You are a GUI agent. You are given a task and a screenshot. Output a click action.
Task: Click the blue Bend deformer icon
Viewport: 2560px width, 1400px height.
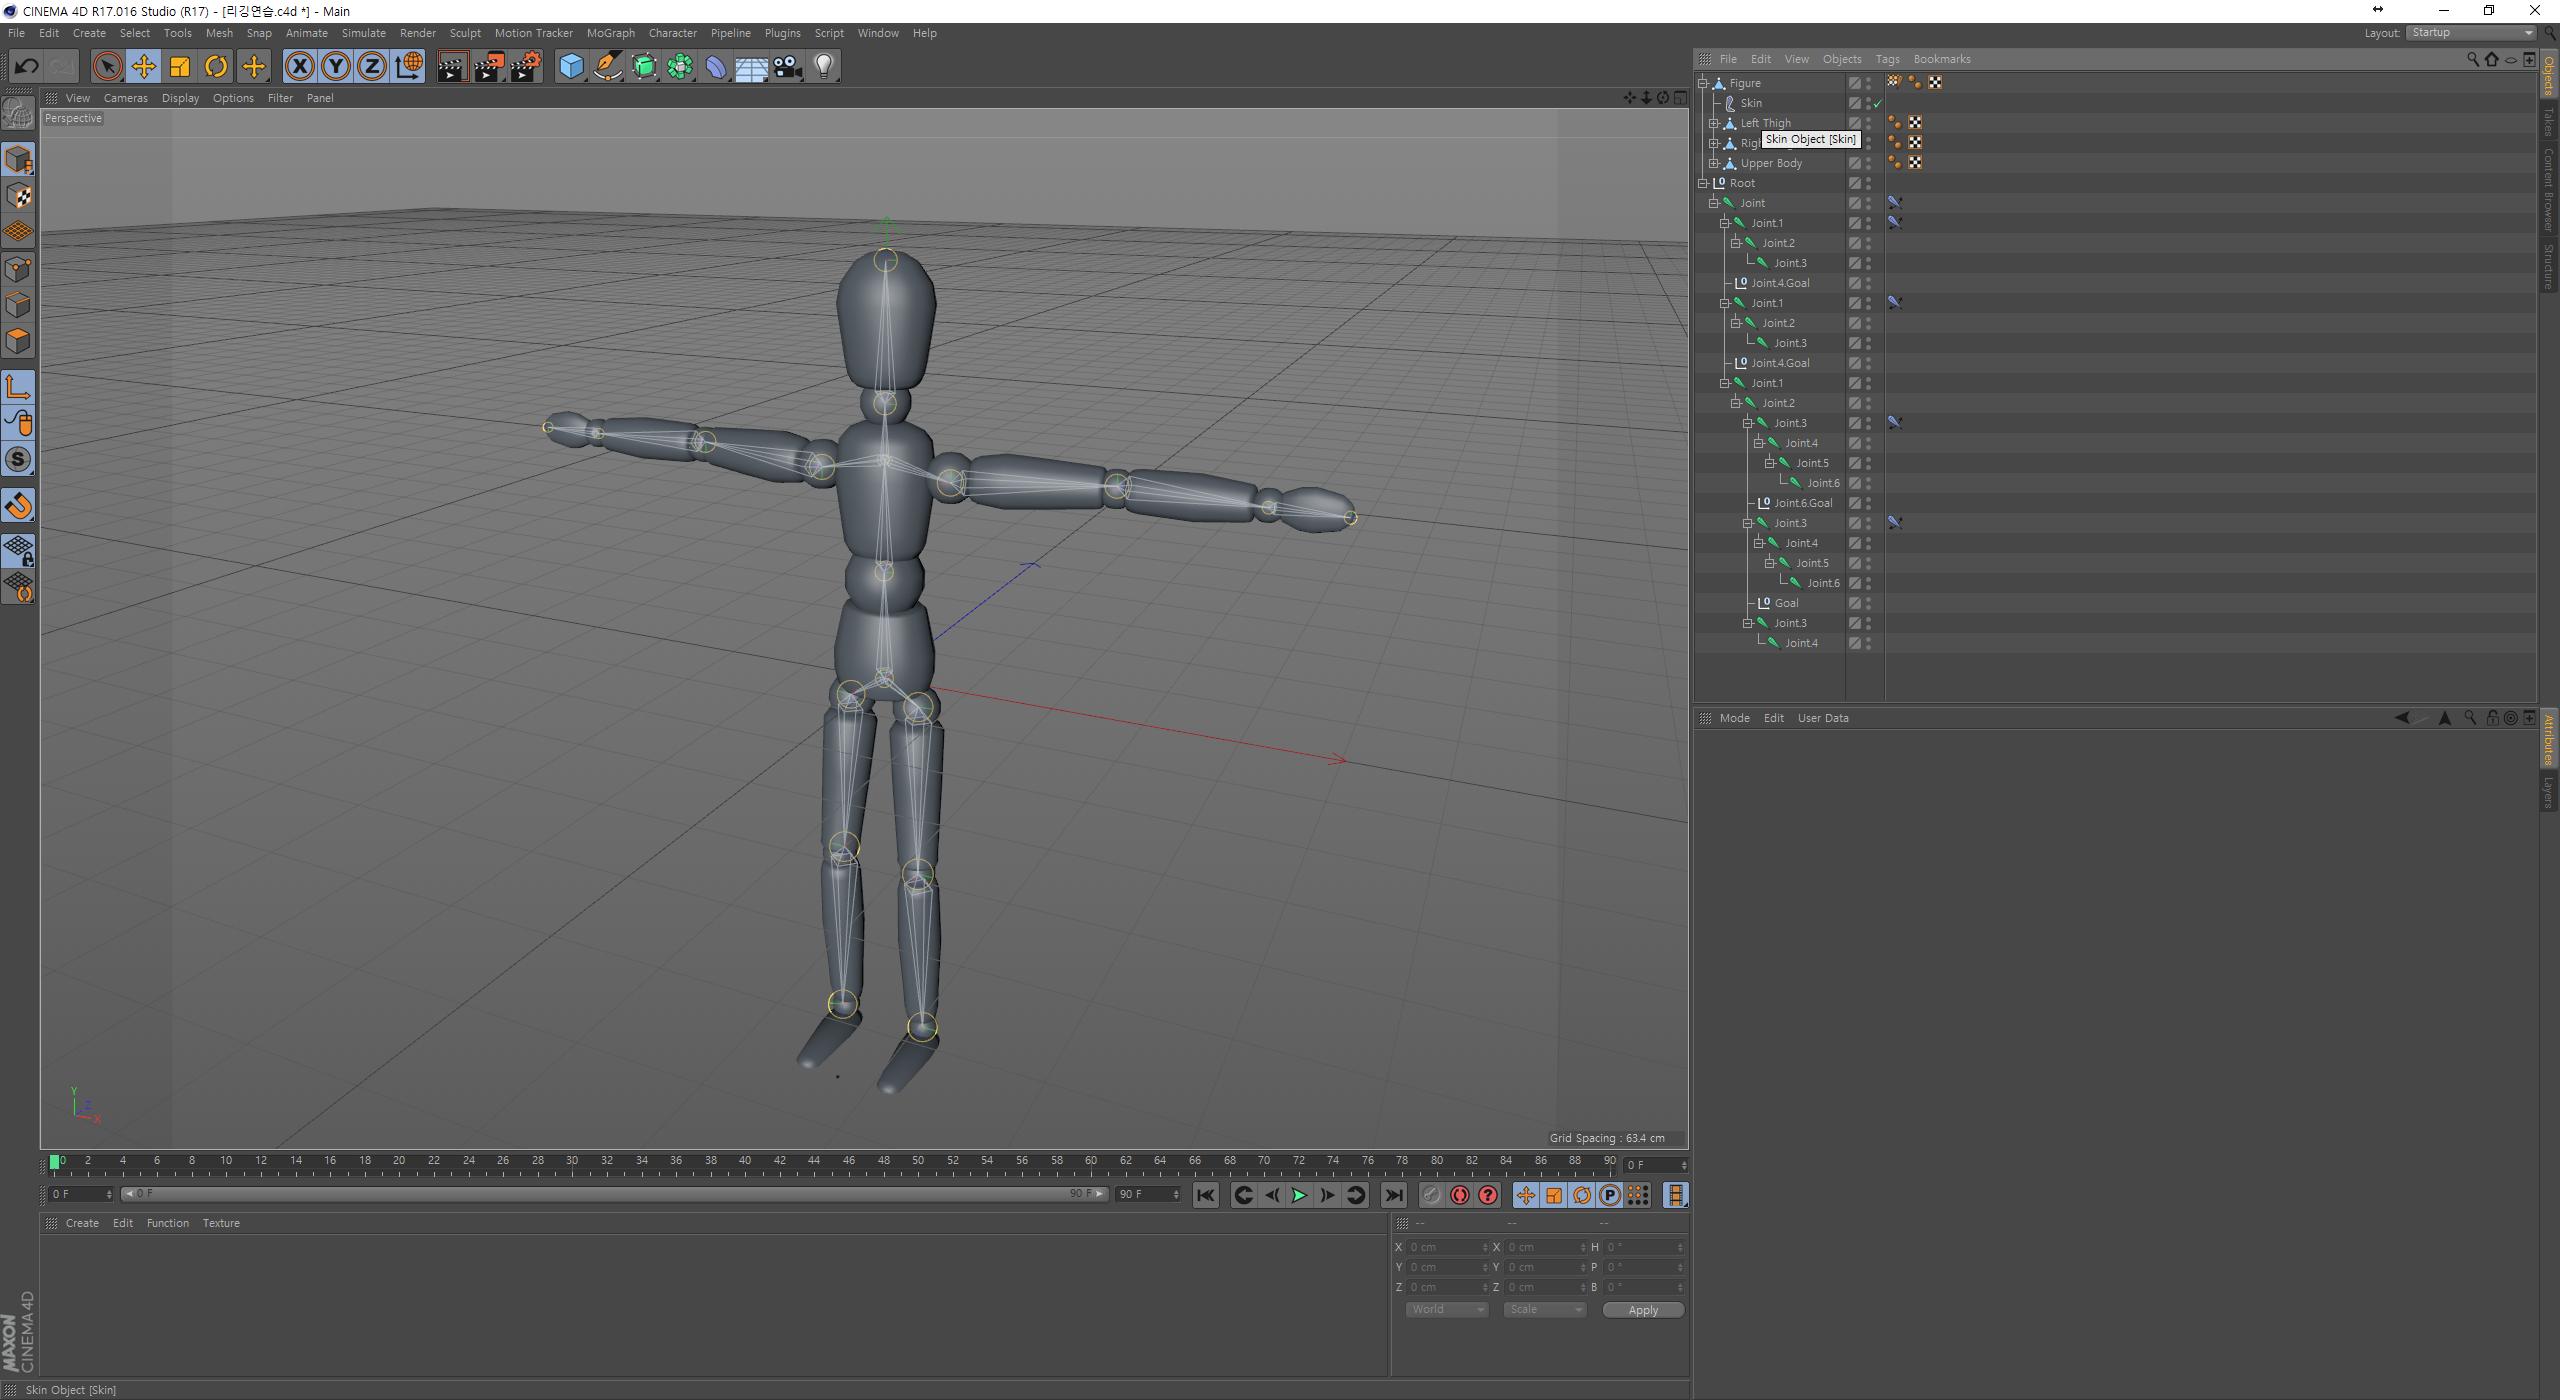[x=716, y=67]
